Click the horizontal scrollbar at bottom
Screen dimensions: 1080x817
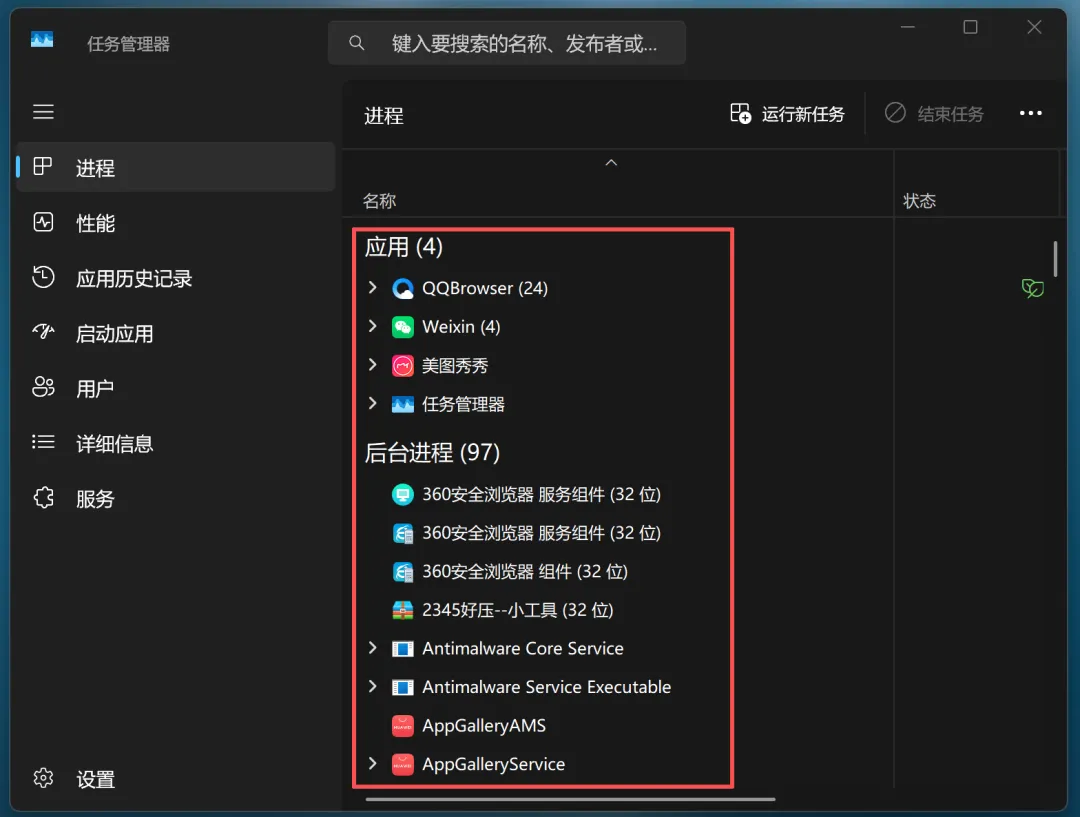pyautogui.click(x=570, y=800)
